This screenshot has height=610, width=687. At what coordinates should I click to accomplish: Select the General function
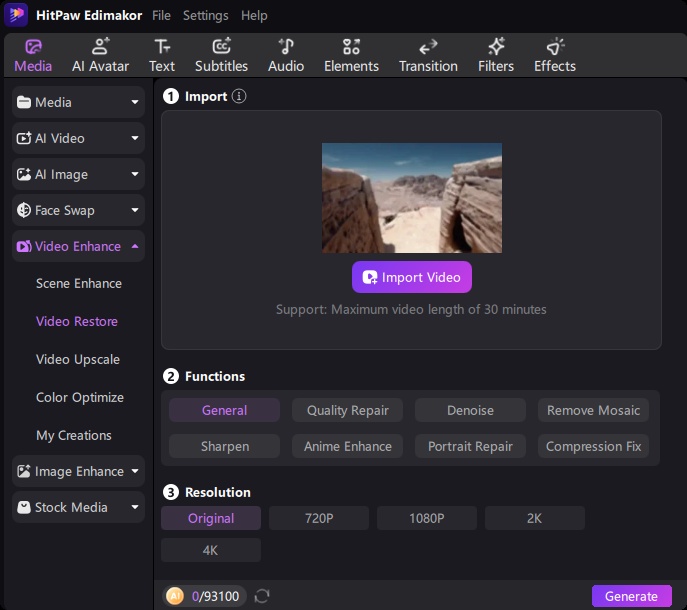point(224,410)
